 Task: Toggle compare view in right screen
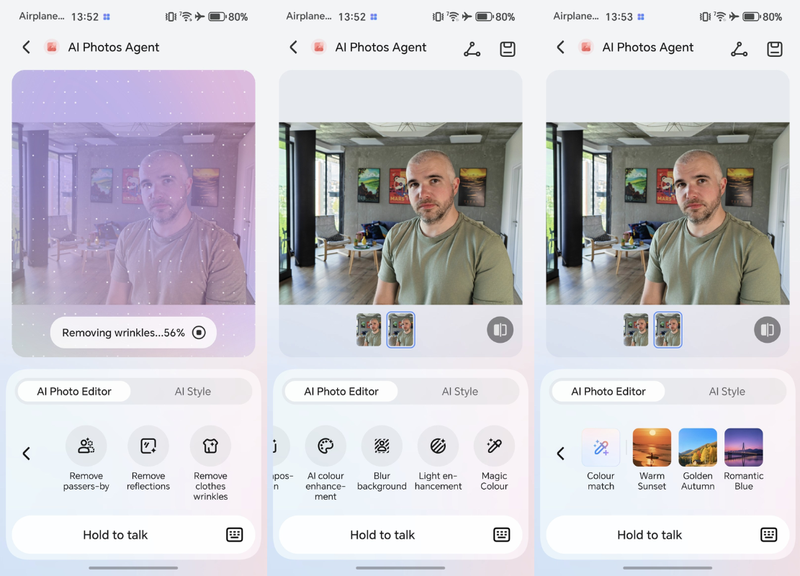[x=767, y=330]
